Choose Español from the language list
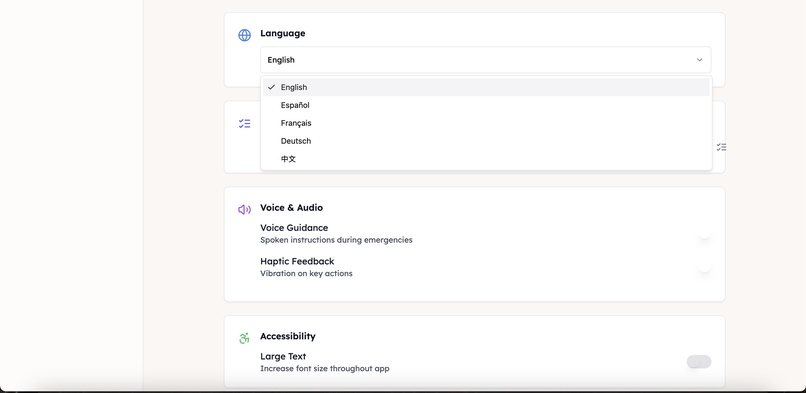The width and height of the screenshot is (806, 393). point(486,105)
